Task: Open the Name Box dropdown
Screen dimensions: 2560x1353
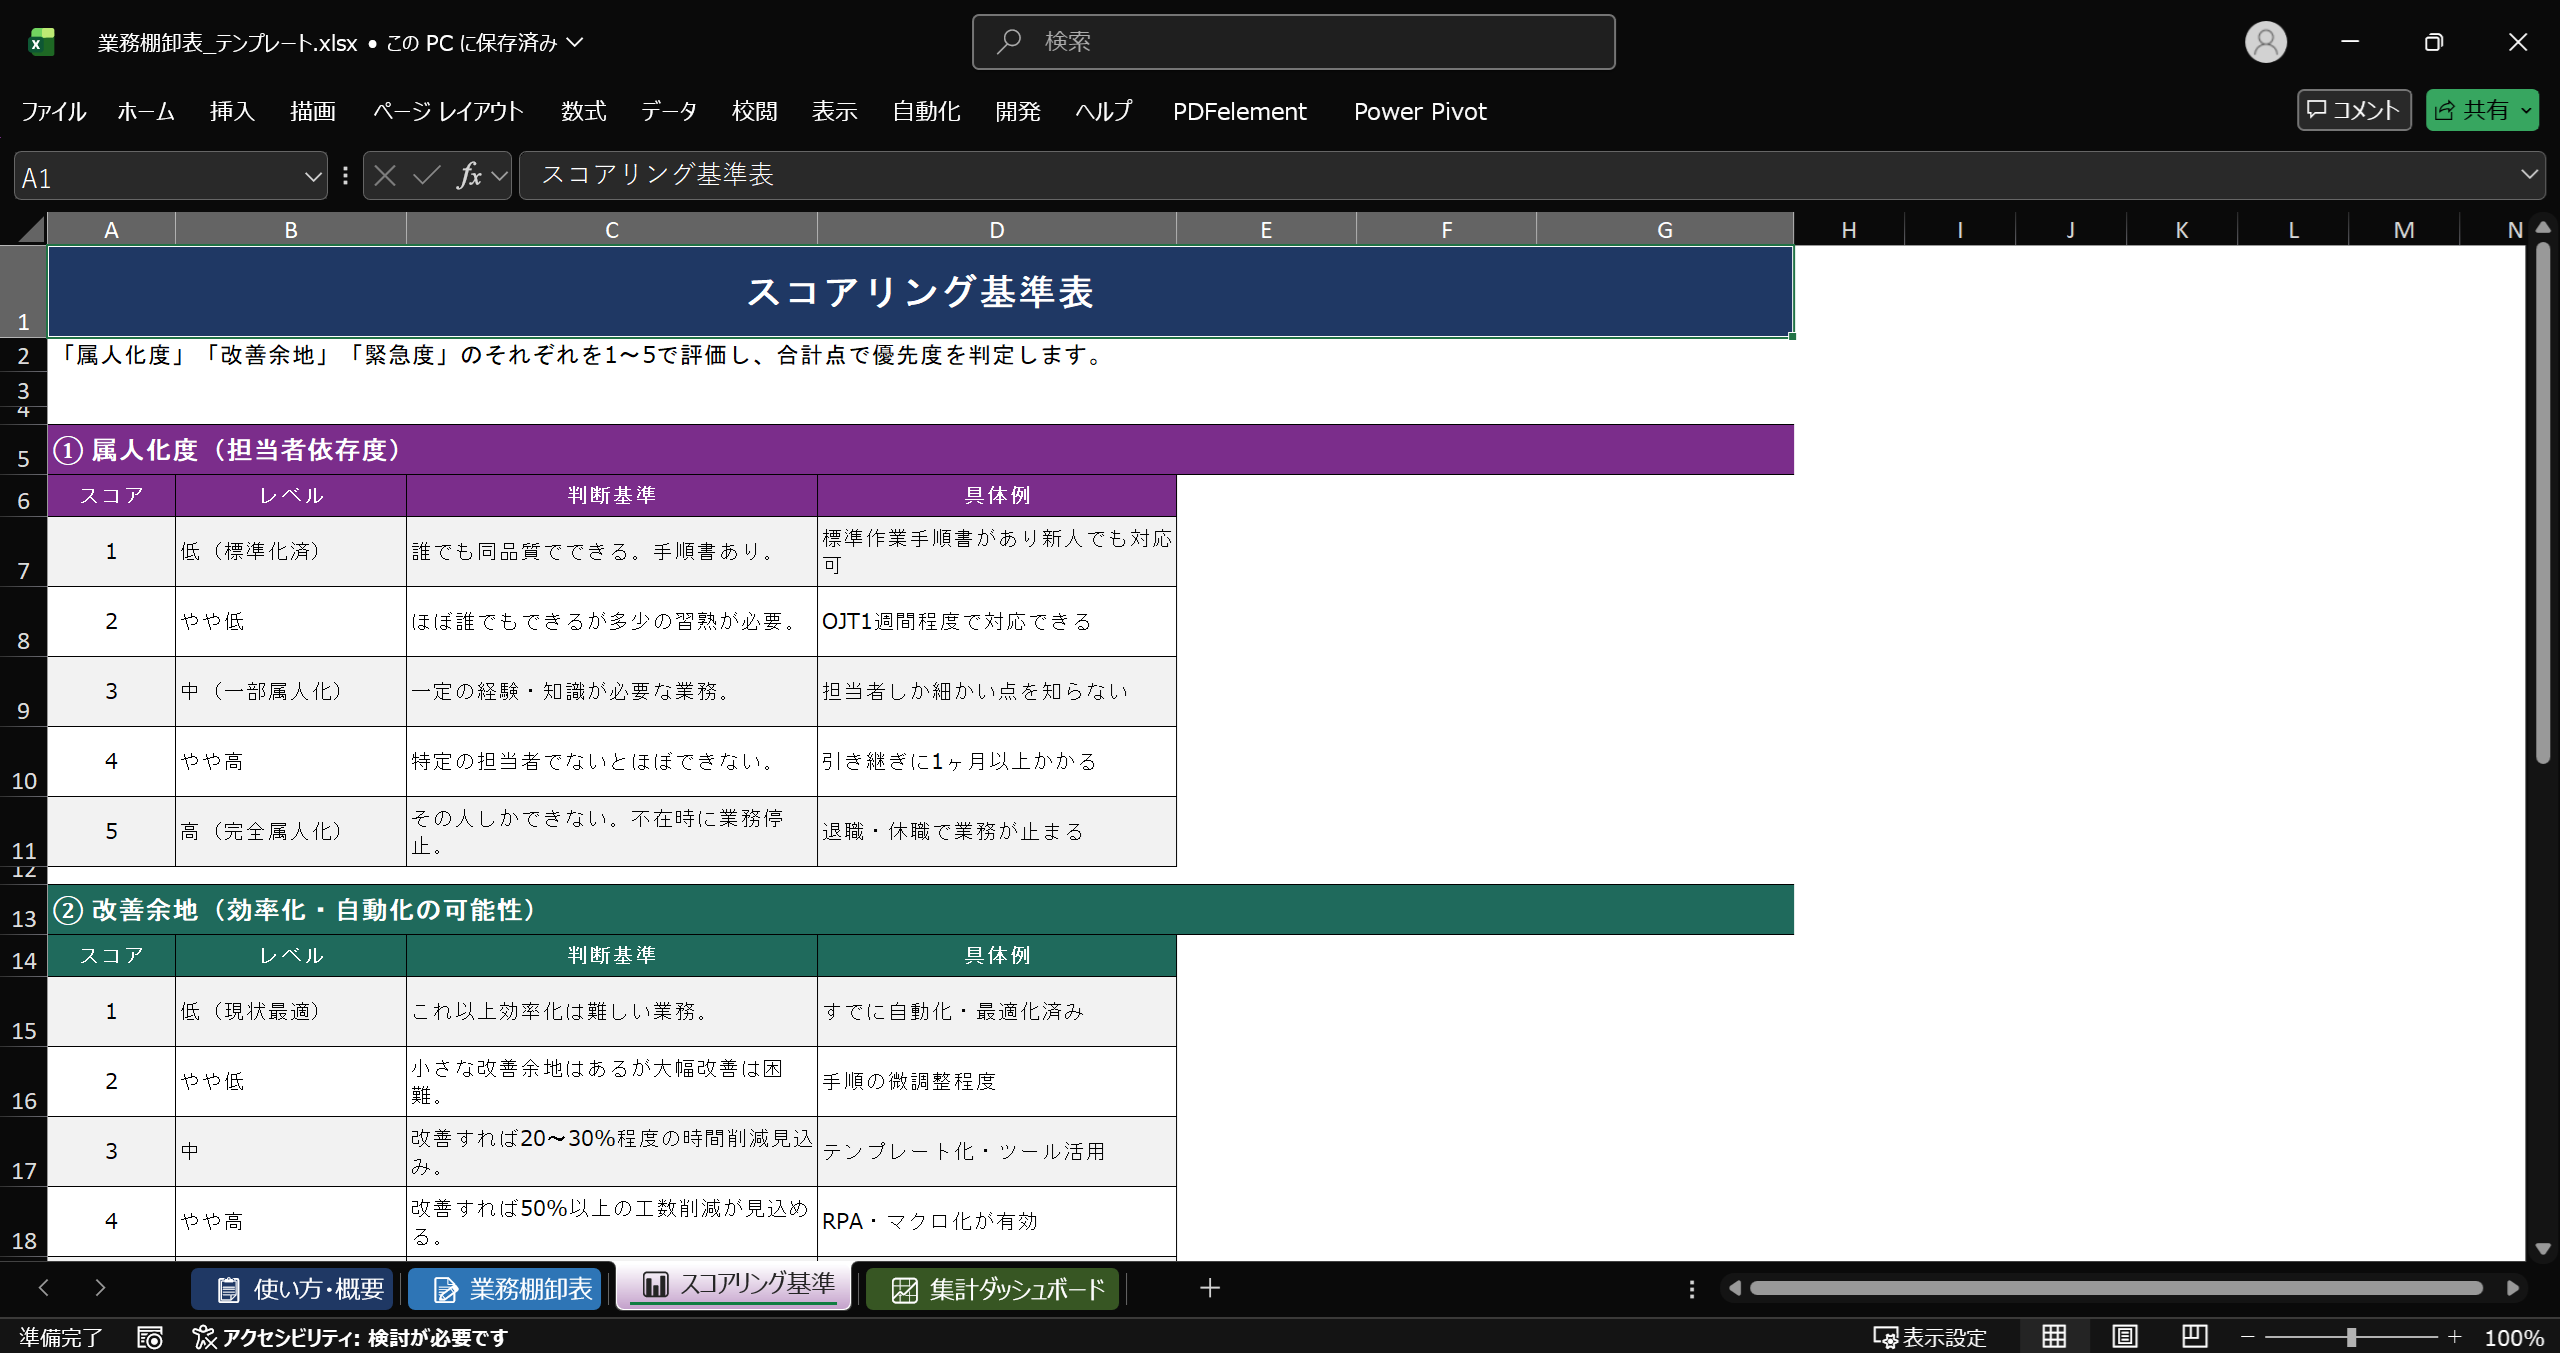Action: pyautogui.click(x=312, y=177)
